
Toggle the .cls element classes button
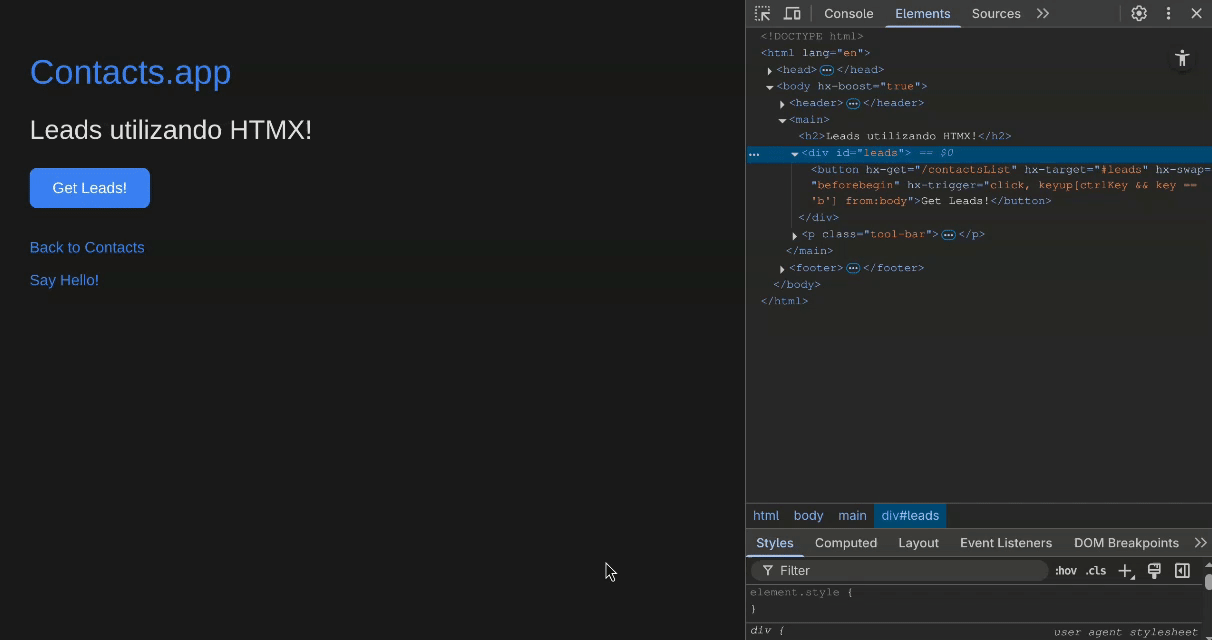click(x=1097, y=571)
